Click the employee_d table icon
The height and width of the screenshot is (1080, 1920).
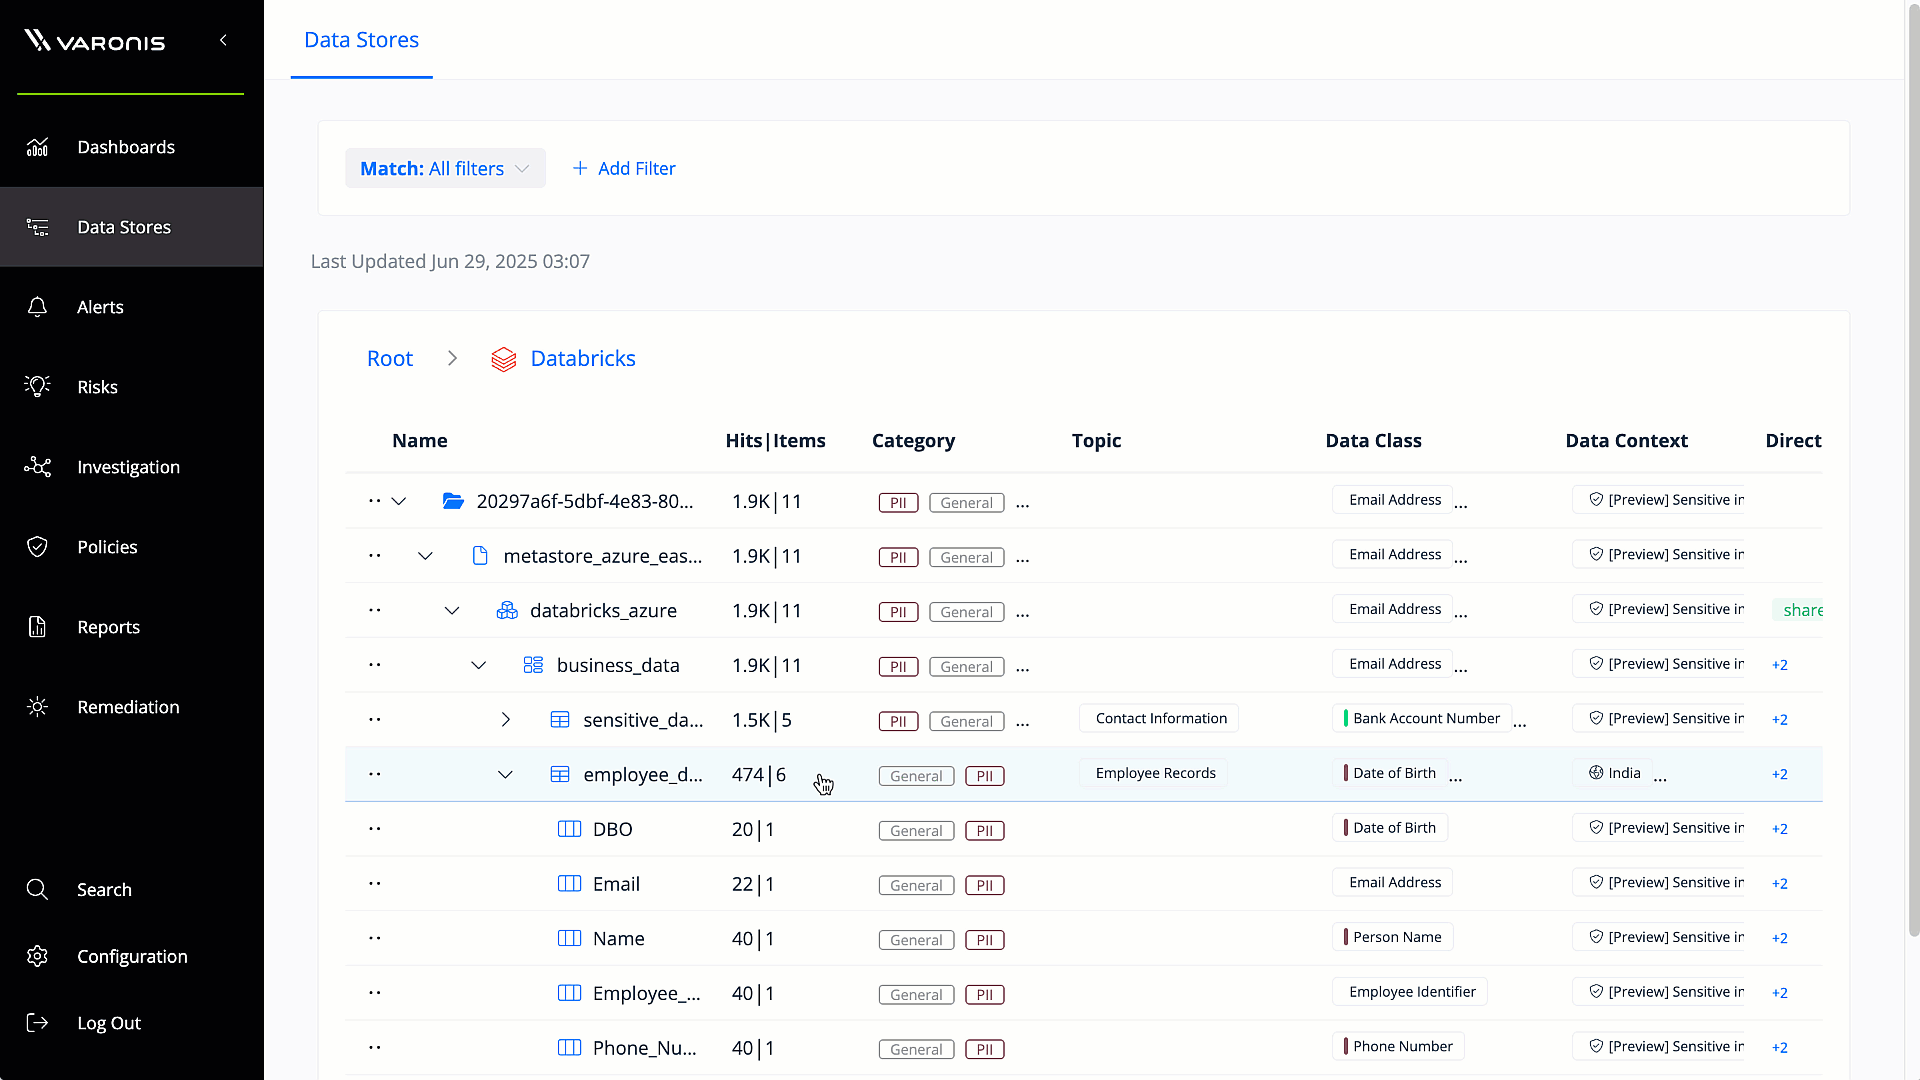click(x=560, y=774)
